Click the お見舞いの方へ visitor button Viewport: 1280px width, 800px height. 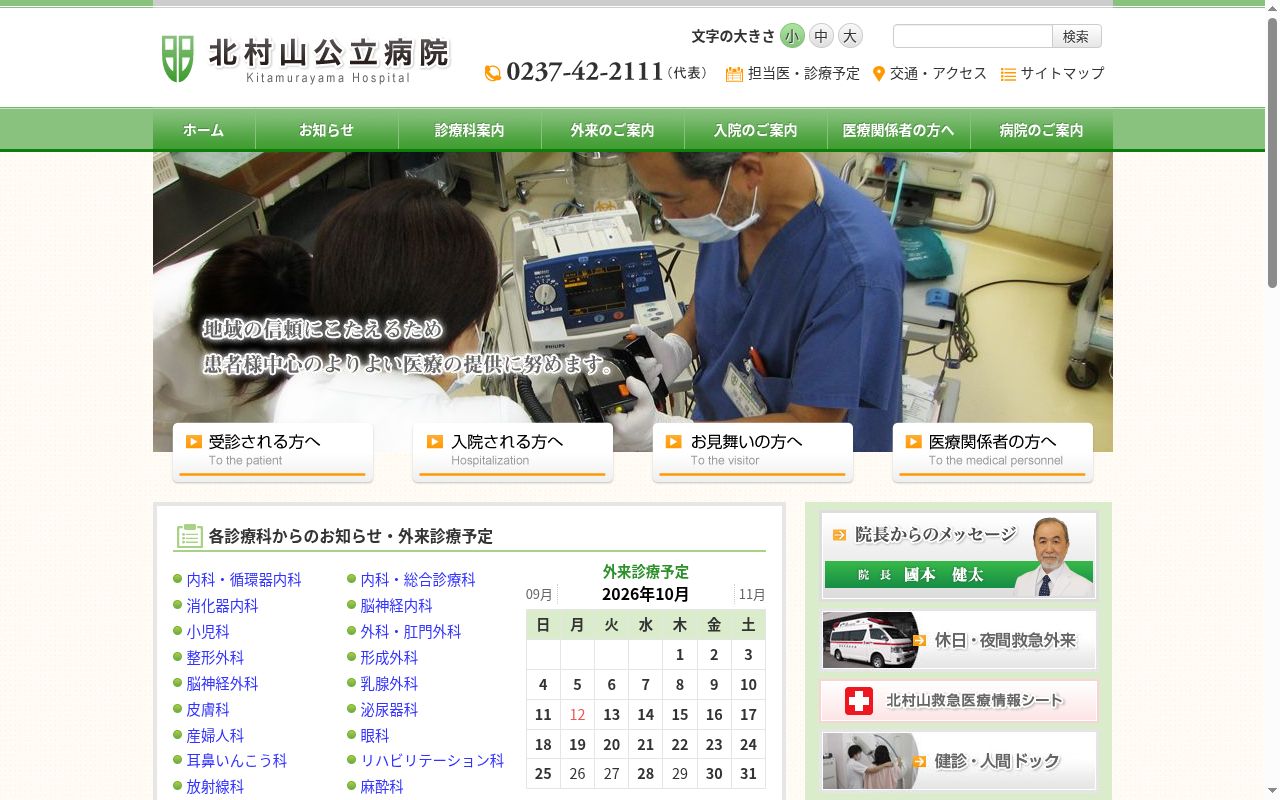coord(753,452)
